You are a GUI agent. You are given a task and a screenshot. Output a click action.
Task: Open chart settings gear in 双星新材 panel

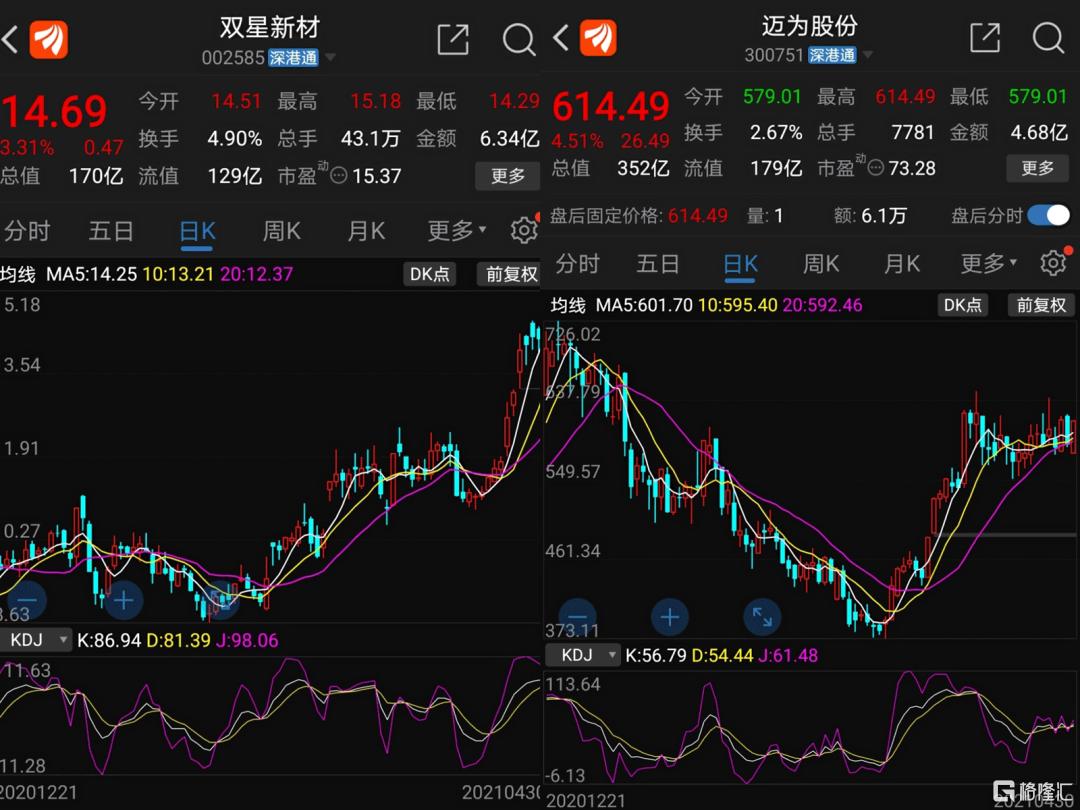[523, 230]
